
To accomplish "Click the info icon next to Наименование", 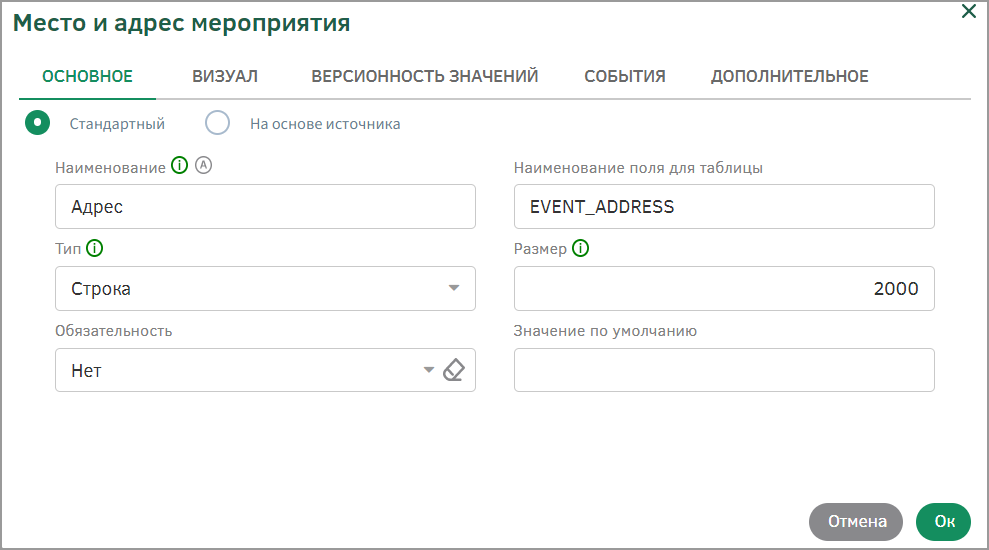I will tap(180, 166).
